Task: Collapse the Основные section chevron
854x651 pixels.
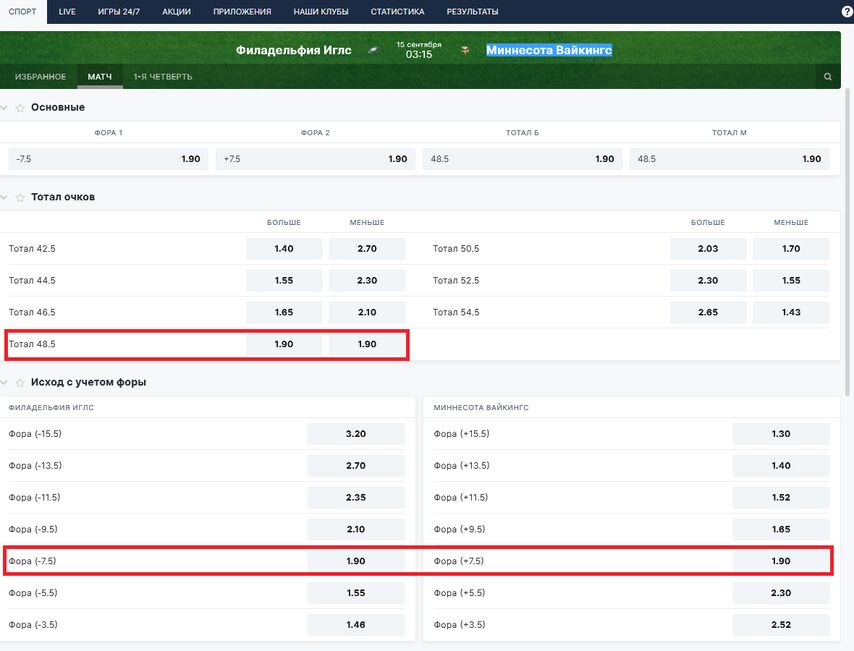Action: pos(4,108)
